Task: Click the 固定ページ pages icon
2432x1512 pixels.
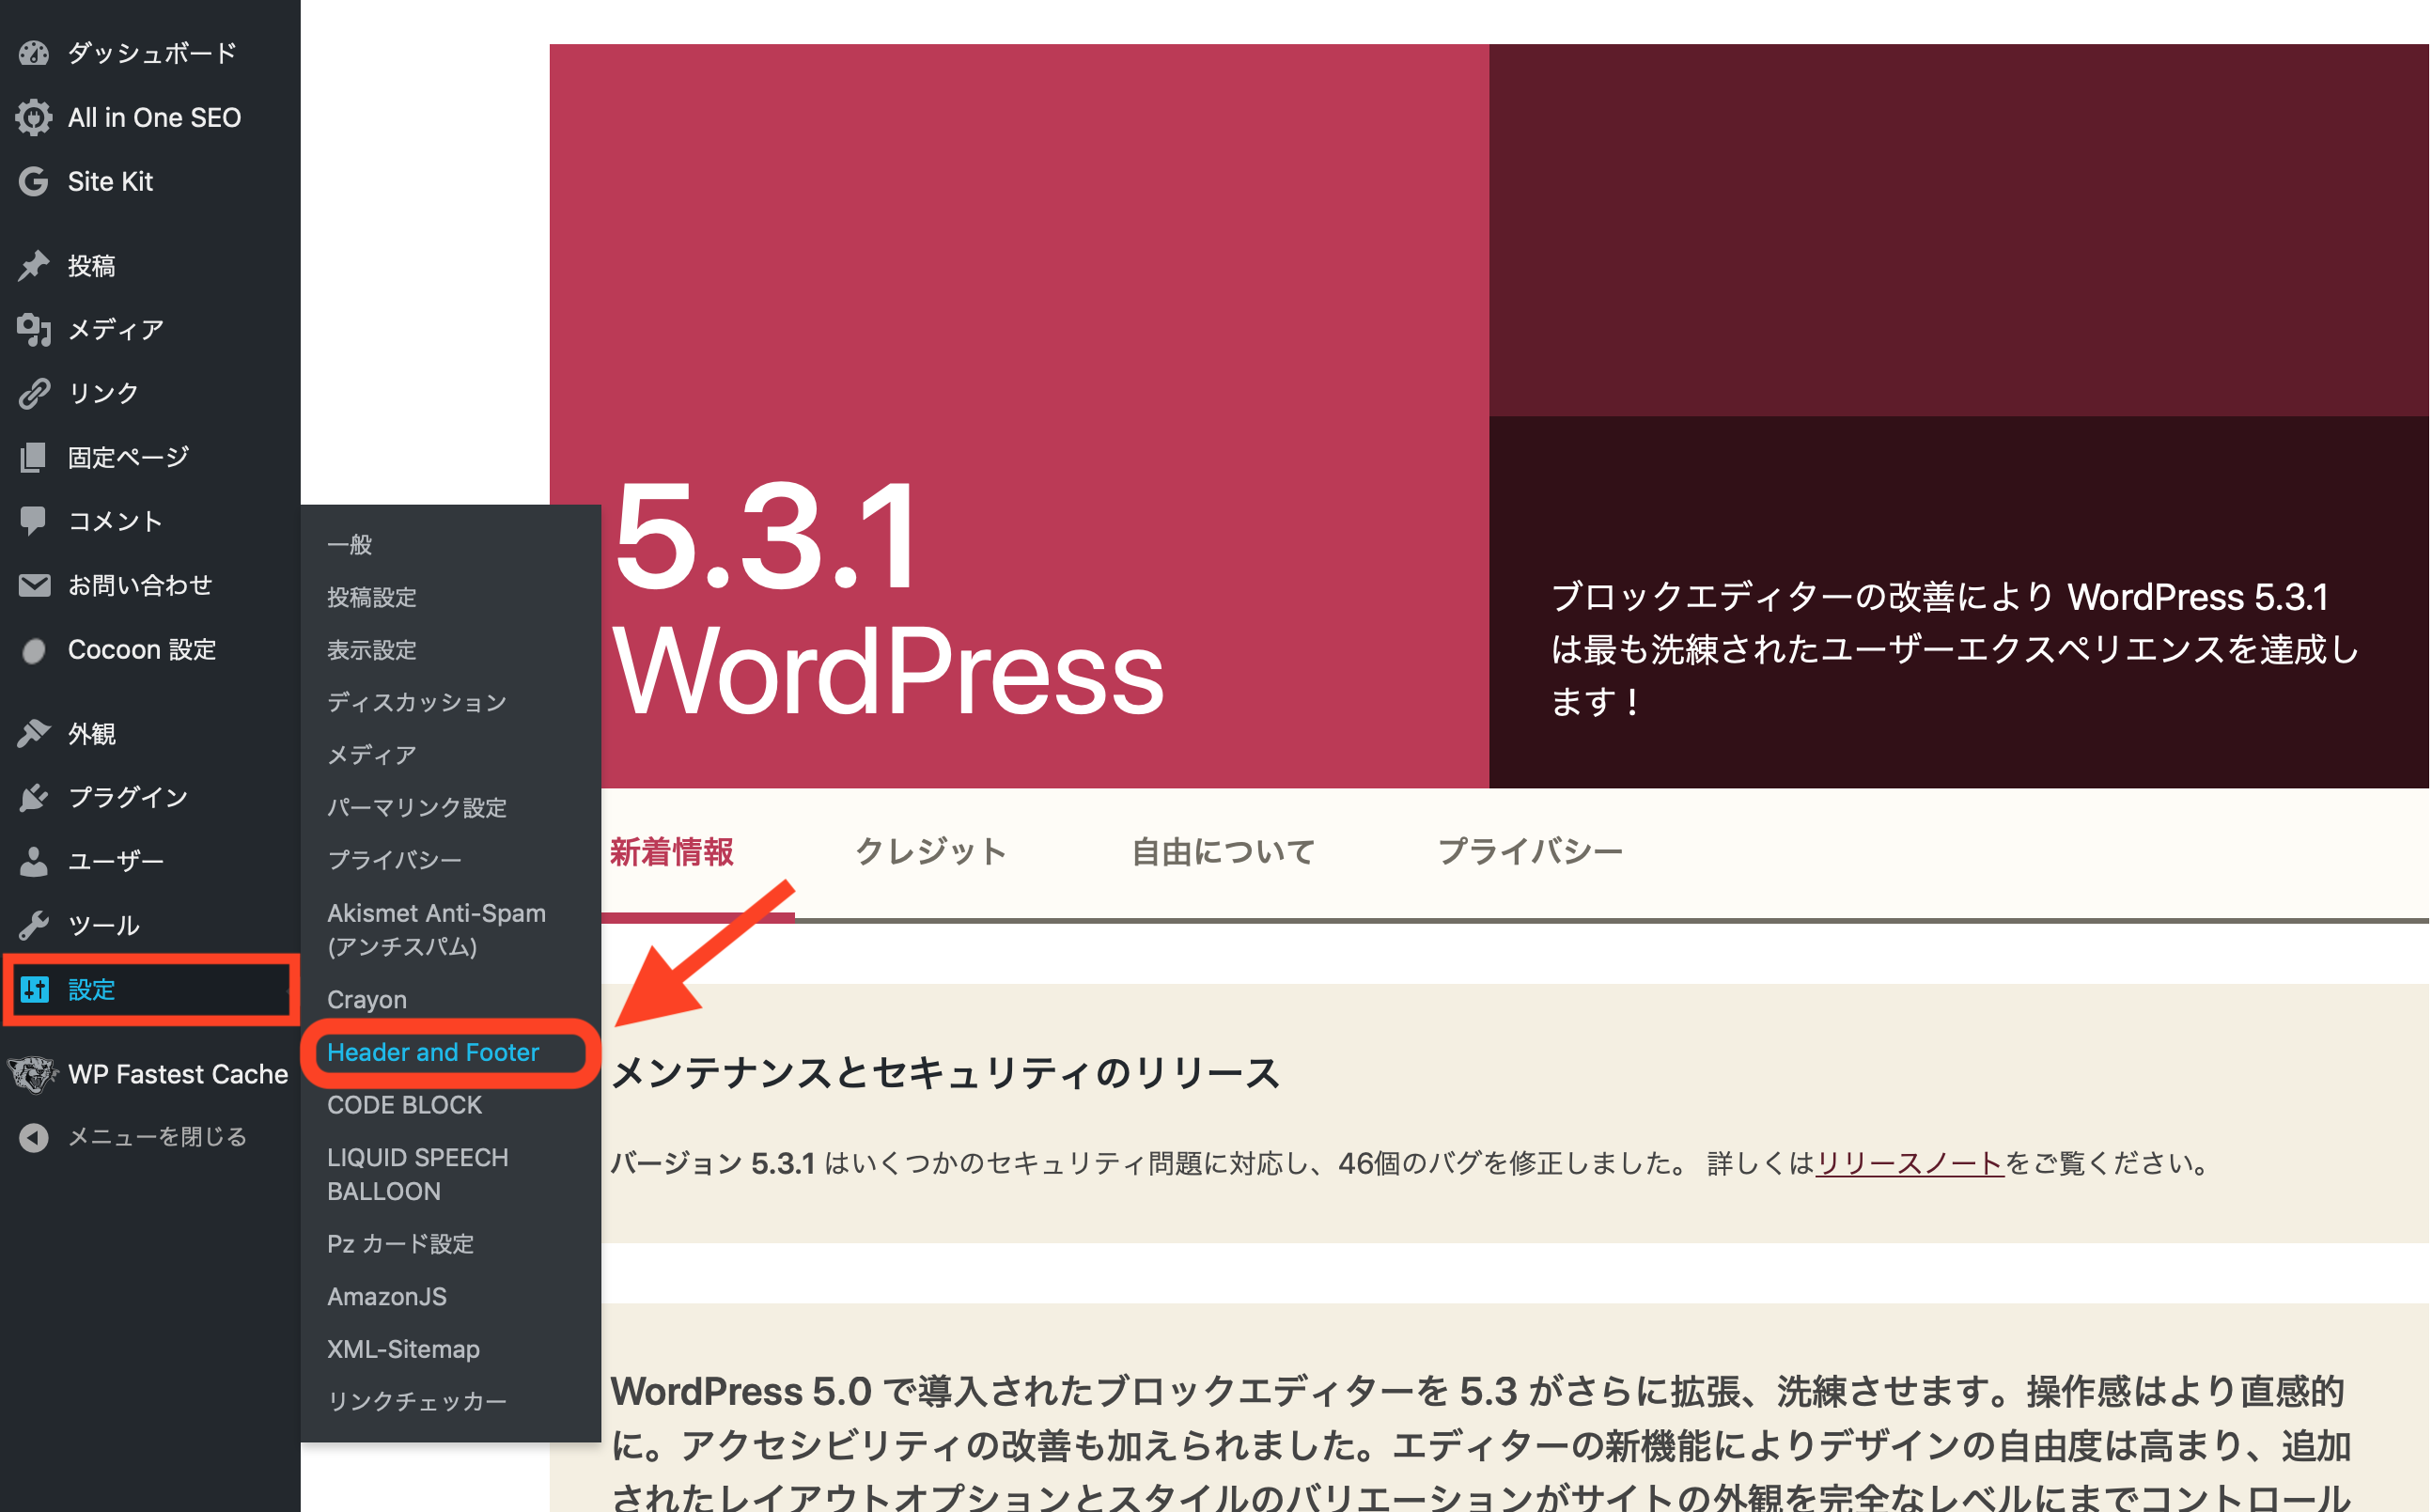Action: 34,457
